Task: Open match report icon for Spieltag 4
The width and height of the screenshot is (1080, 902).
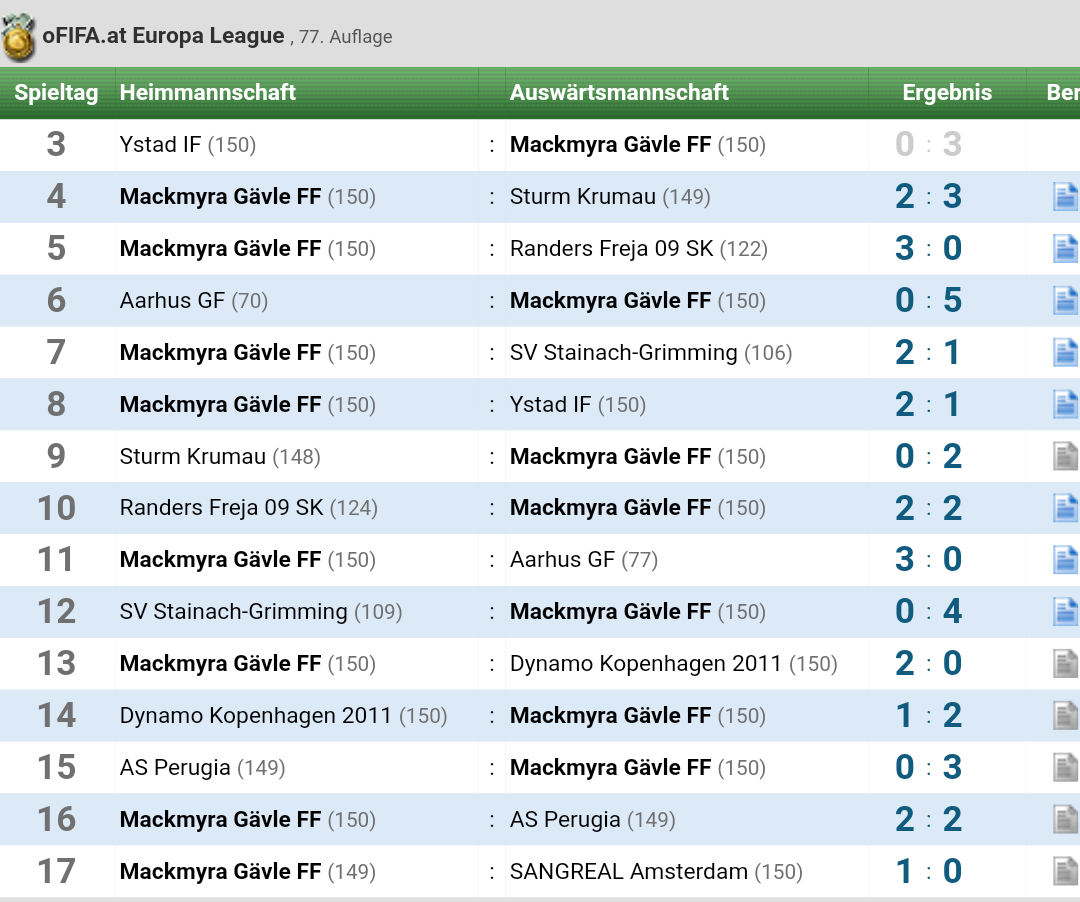Action: (x=1066, y=196)
